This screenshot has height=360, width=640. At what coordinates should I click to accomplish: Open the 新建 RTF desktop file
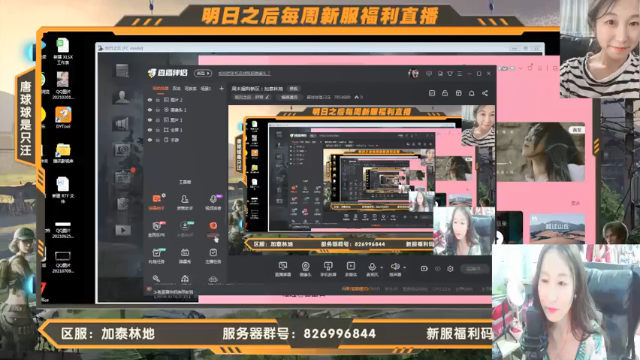click(x=62, y=189)
